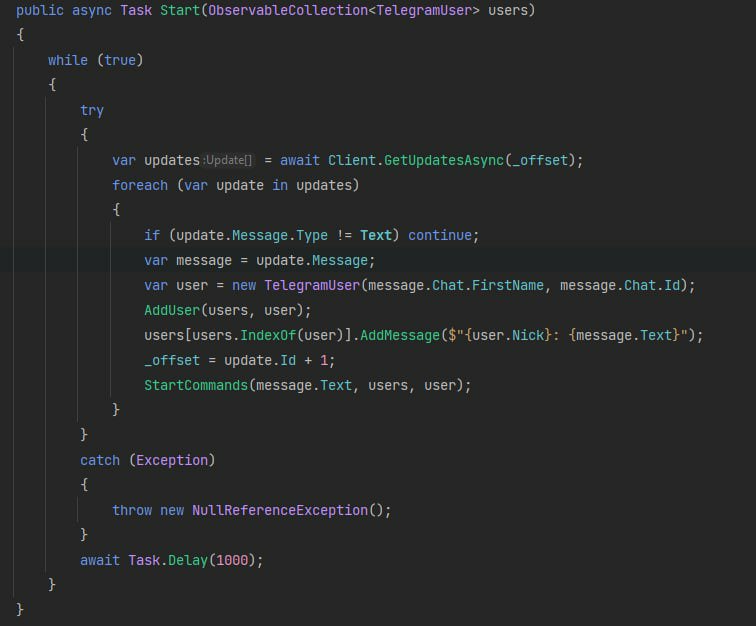Click the NullReferenceException type
756x626 pixels.
tap(280, 510)
